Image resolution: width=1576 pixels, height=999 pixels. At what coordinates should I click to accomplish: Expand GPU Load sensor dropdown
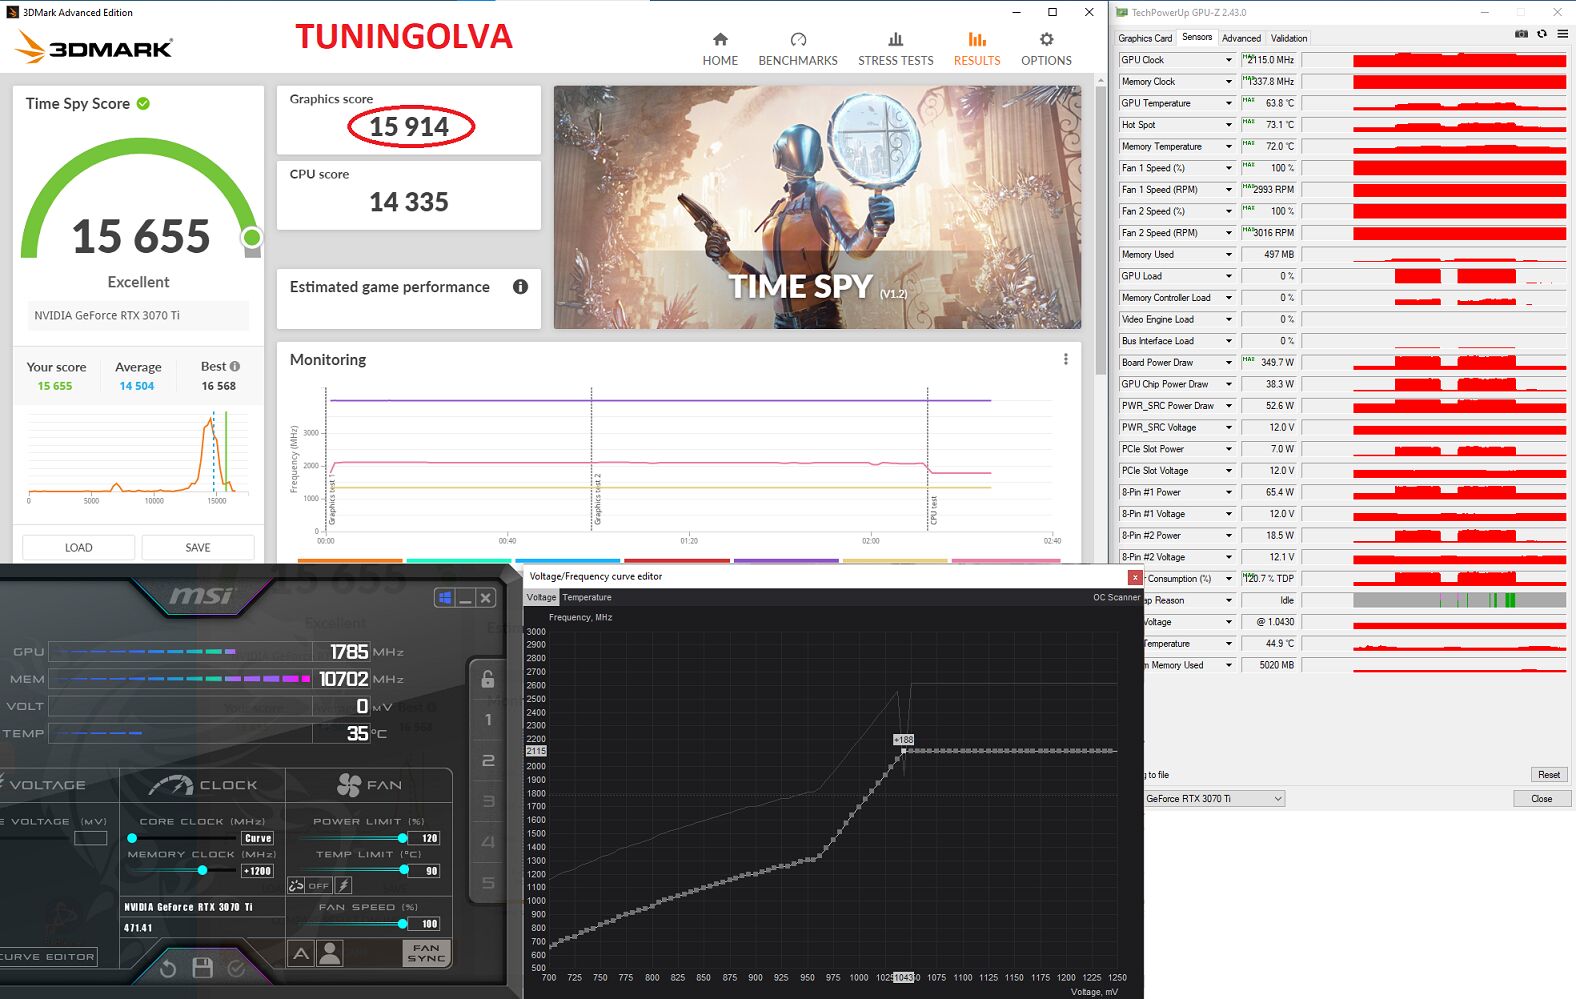pyautogui.click(x=1229, y=276)
